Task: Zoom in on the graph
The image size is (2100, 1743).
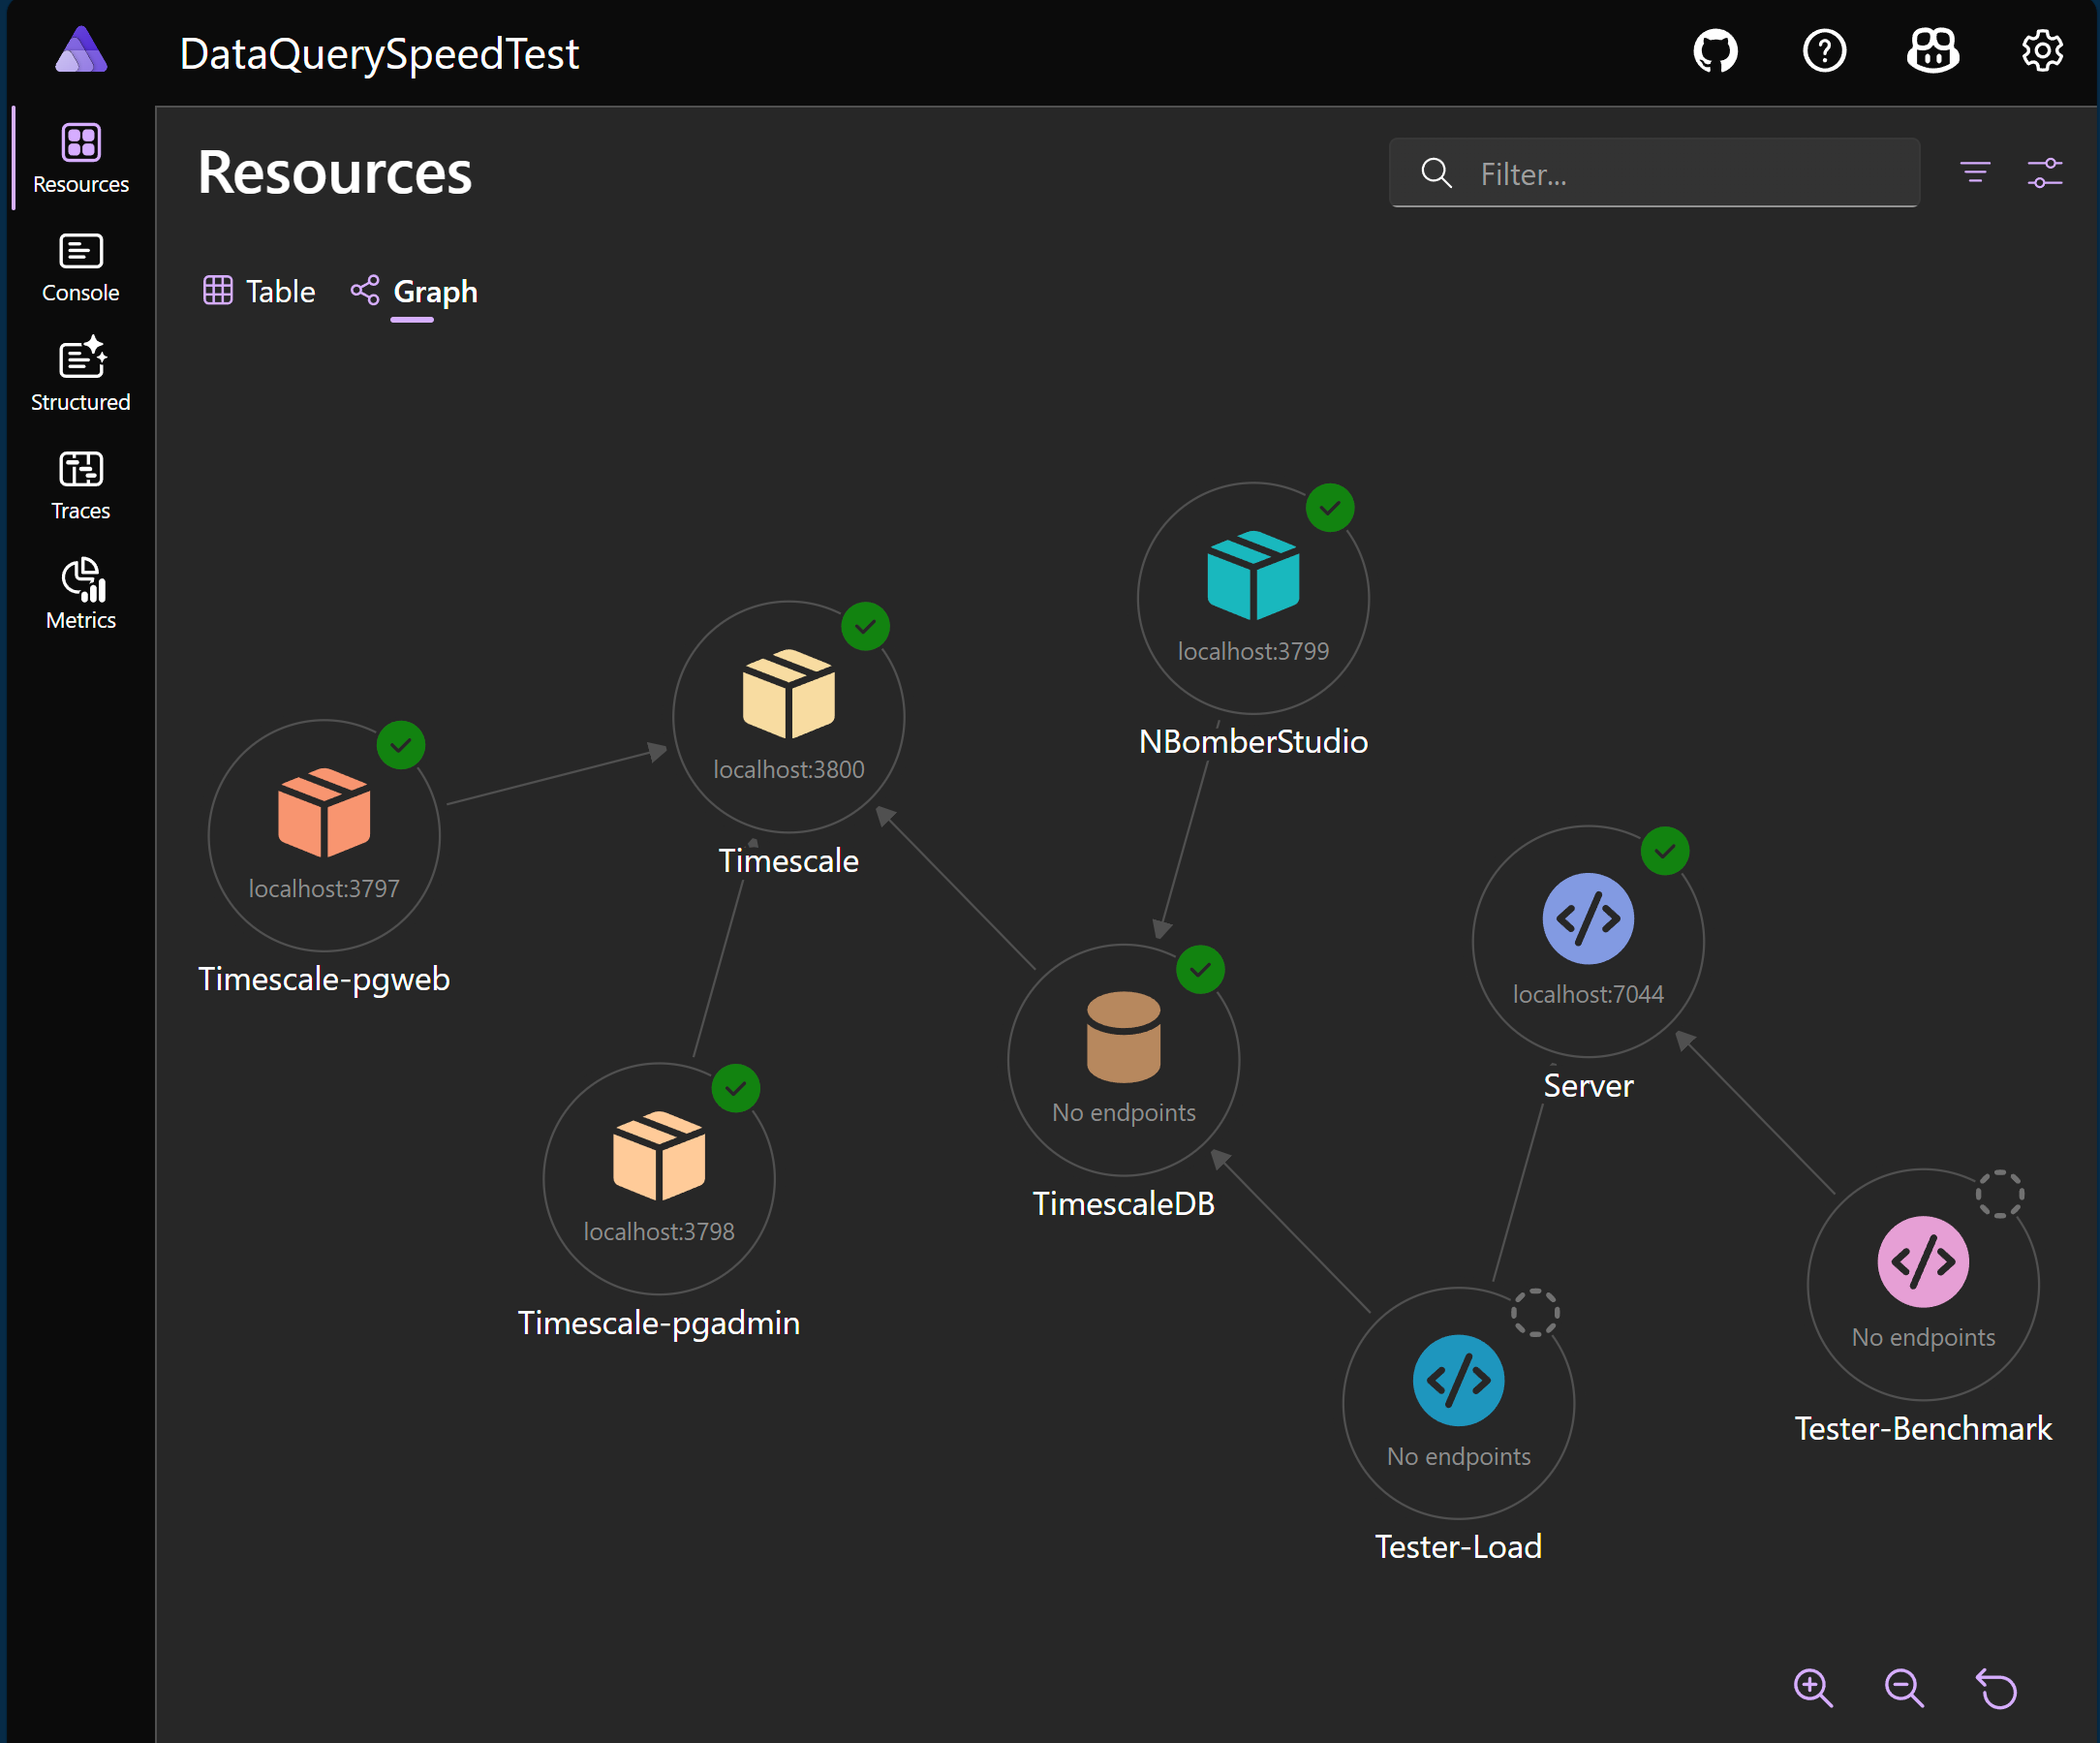Action: 1813,1689
